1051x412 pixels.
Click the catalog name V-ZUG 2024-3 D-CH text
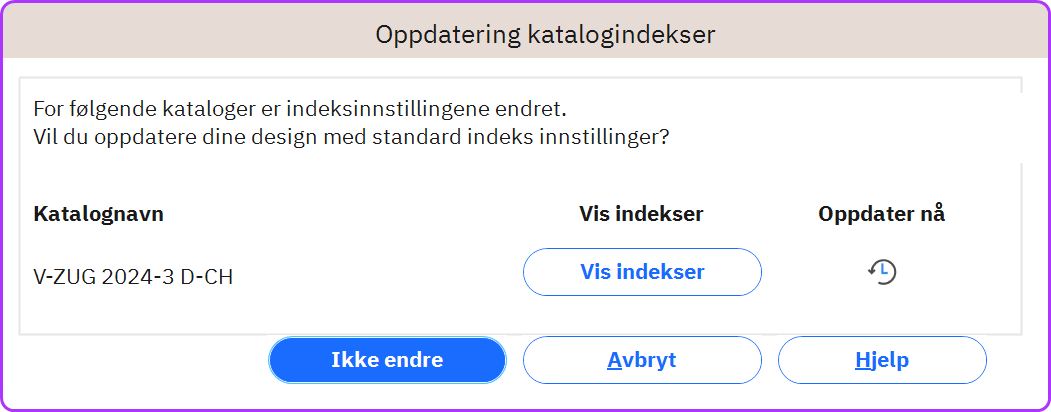[x=133, y=277]
